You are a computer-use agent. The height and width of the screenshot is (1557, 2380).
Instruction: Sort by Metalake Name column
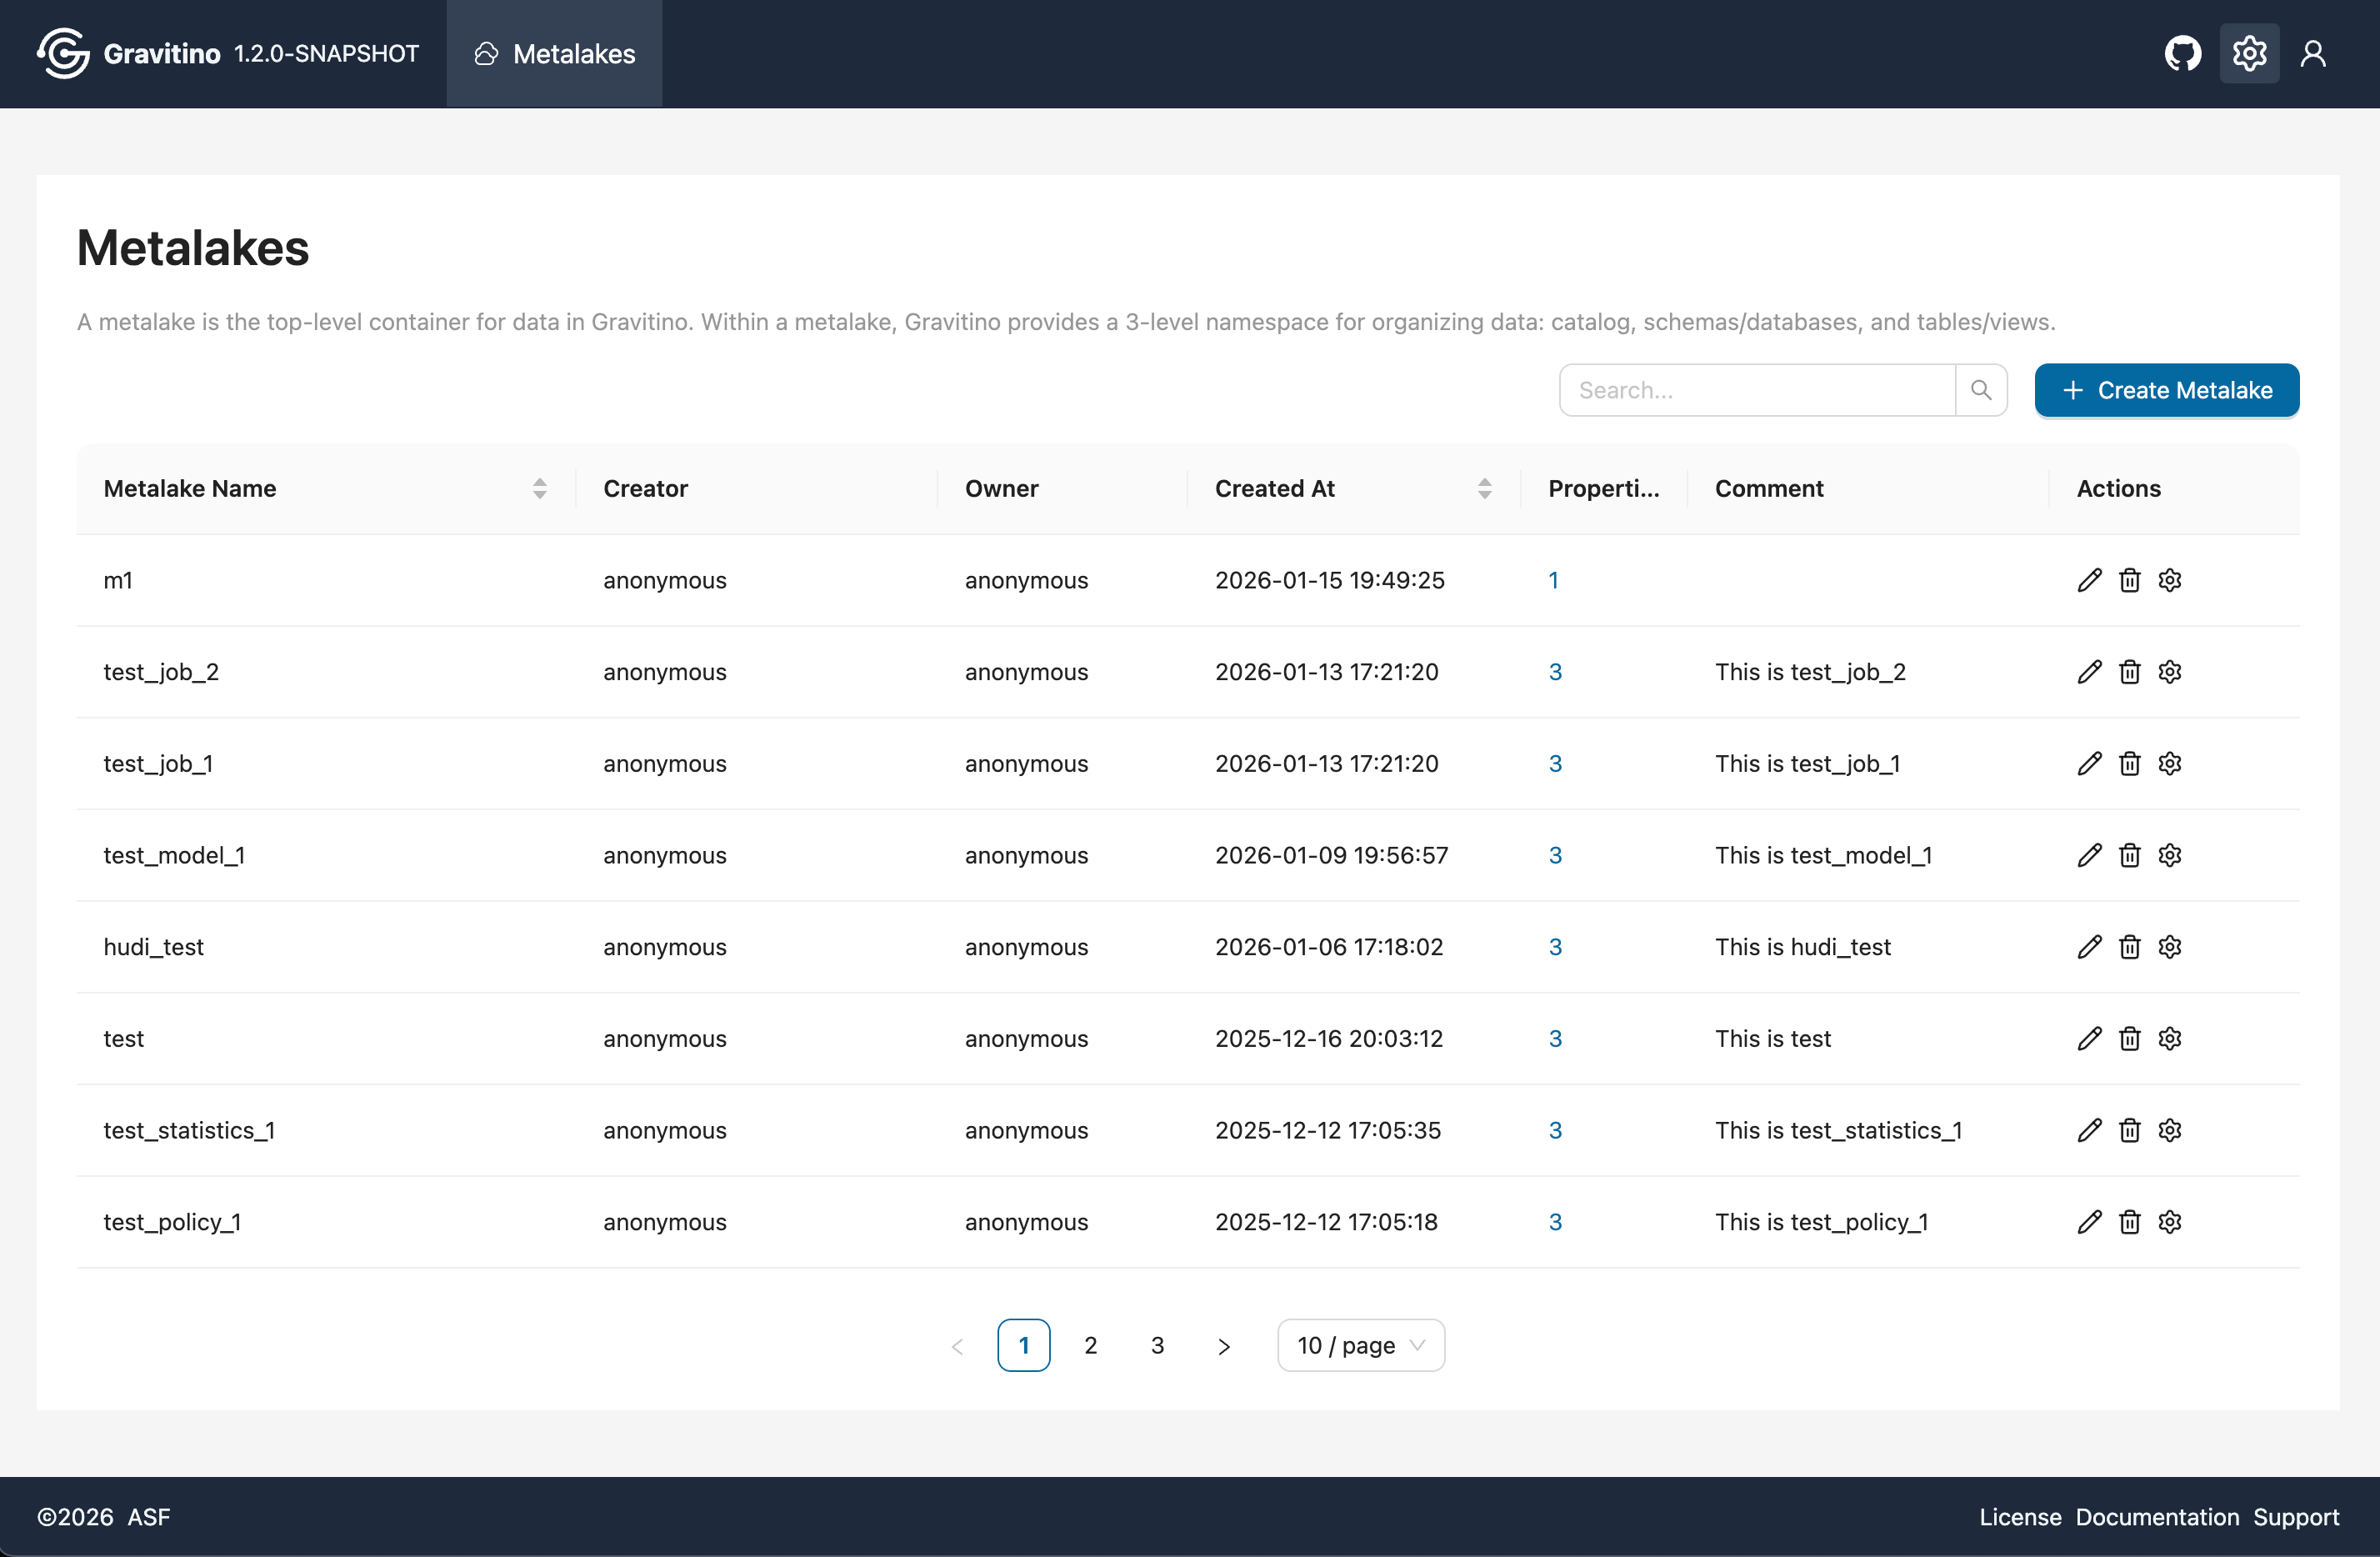coord(539,488)
